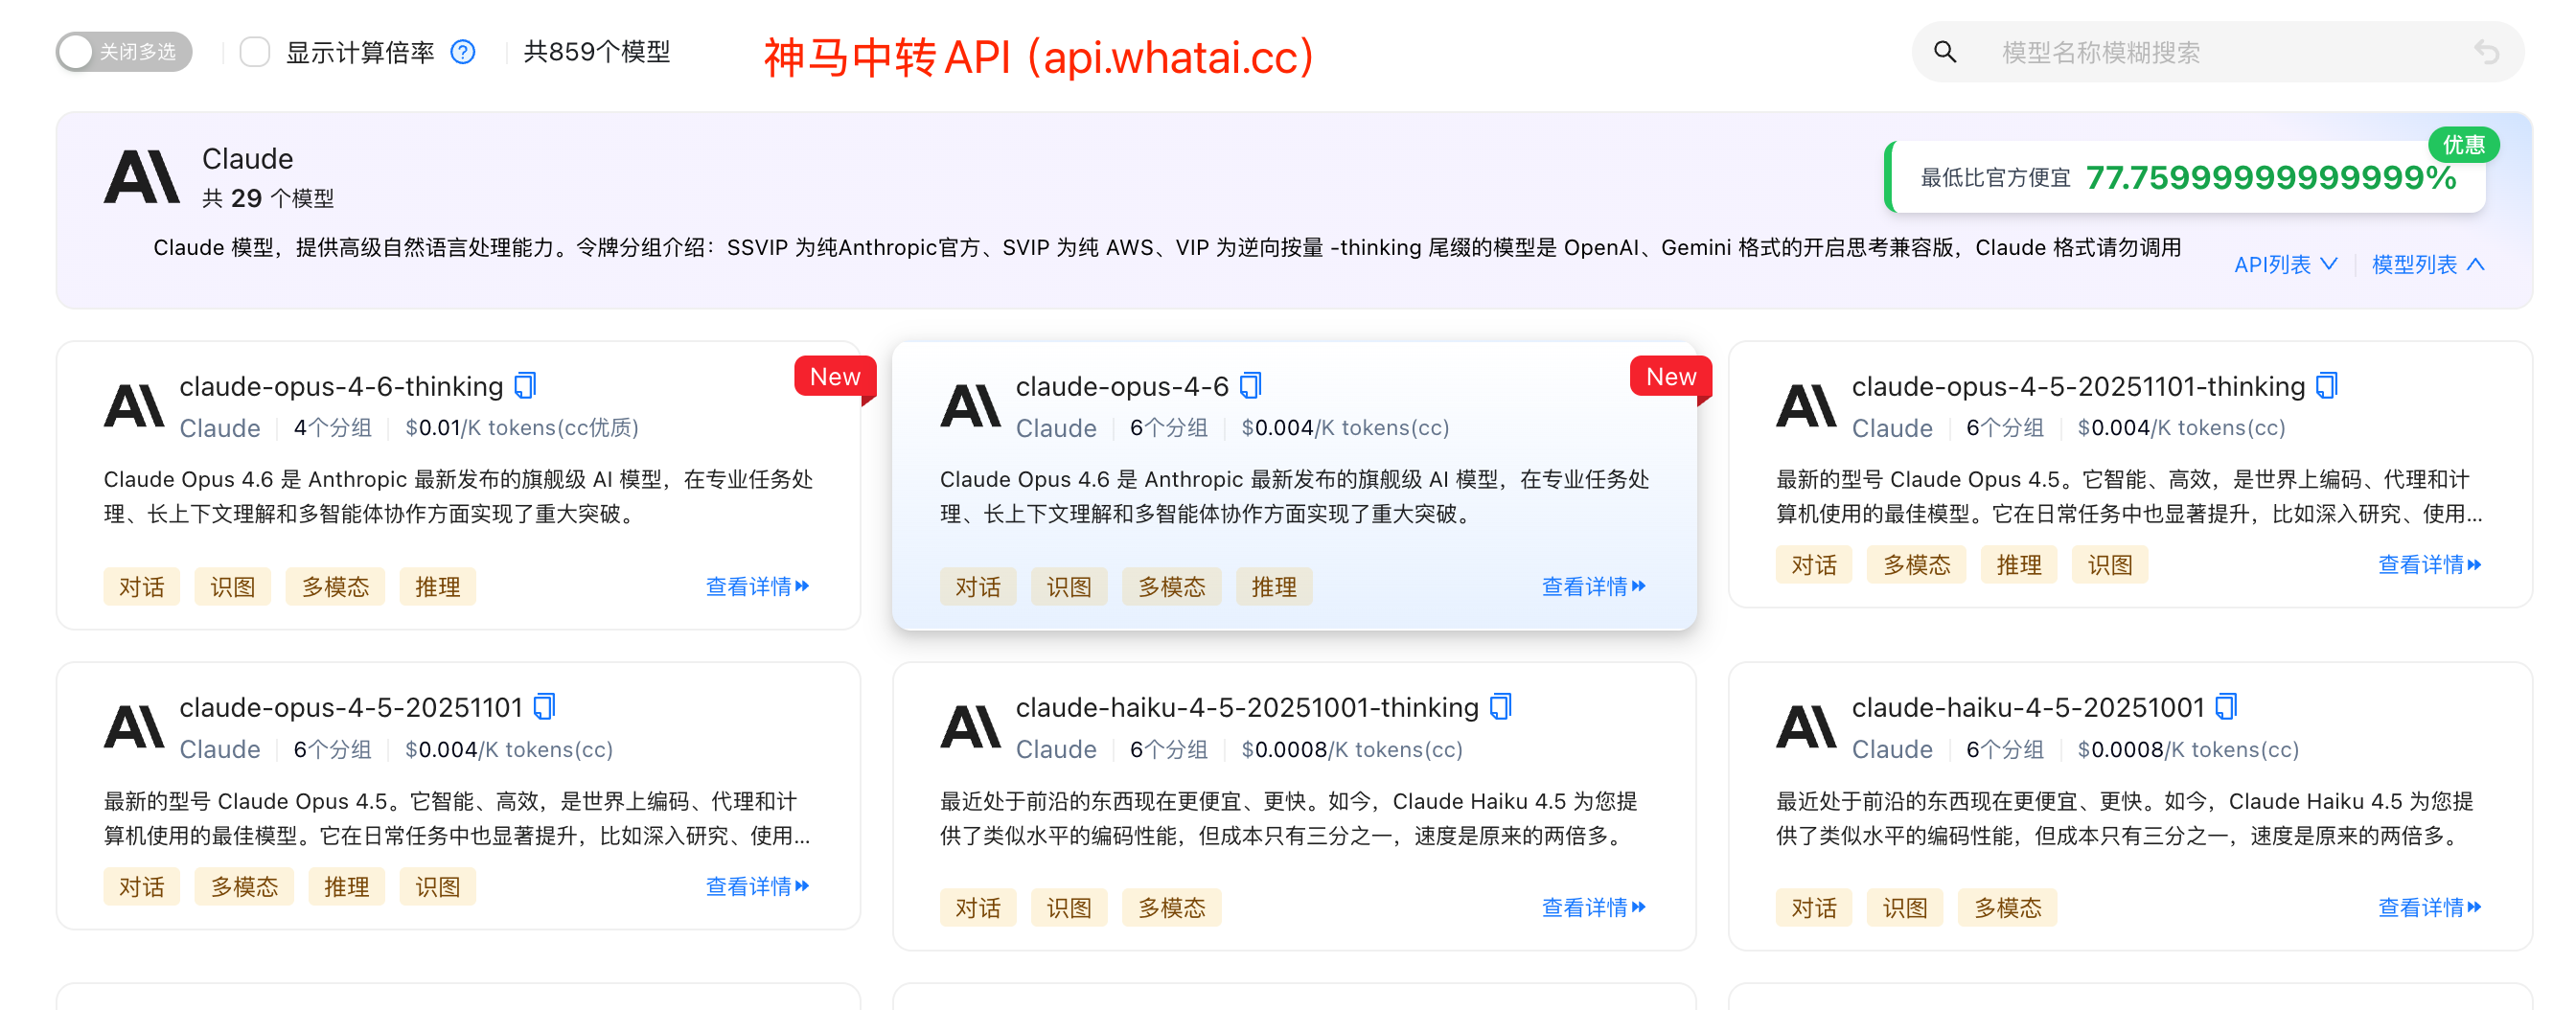Click the green 优惠 badge
Screen dimensions: 2576x1010
[2464, 145]
